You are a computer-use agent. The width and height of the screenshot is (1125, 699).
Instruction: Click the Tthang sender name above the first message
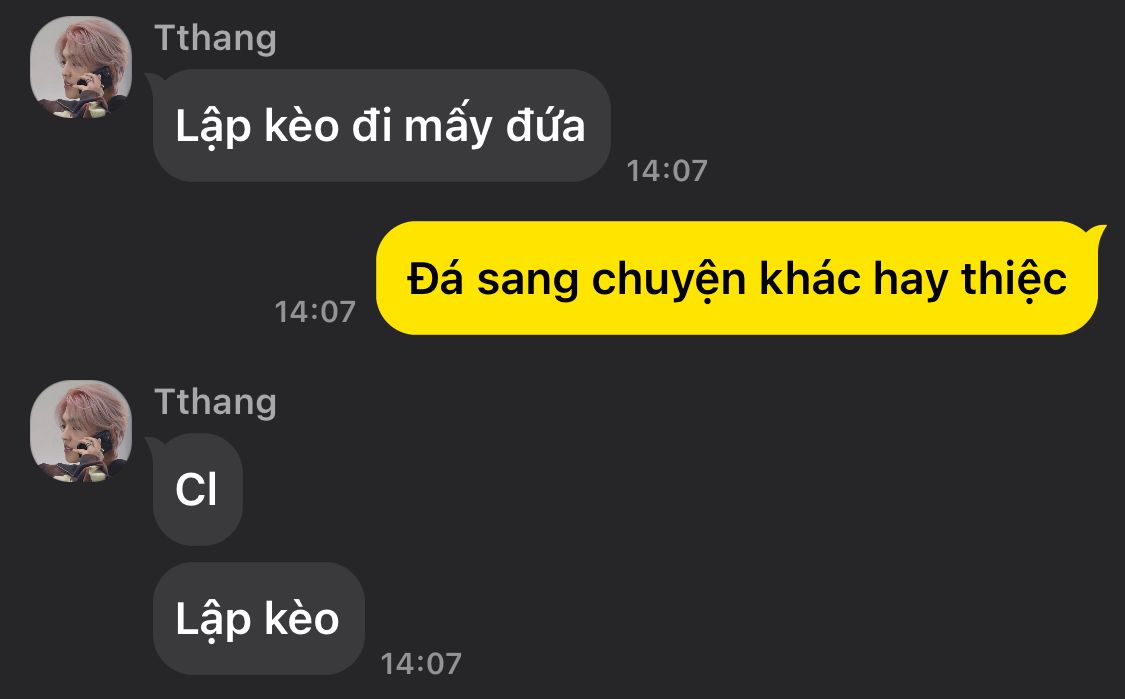[x=215, y=38]
